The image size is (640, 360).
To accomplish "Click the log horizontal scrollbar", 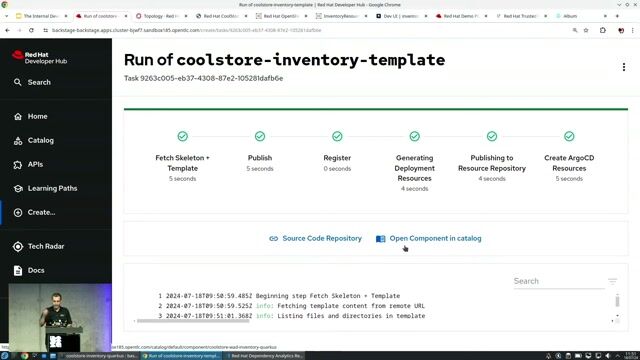I will point(193,321).
